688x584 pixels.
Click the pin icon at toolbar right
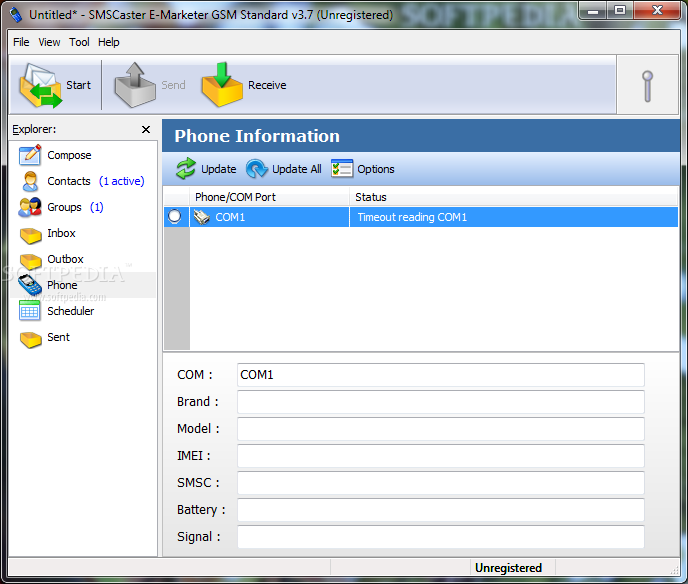click(x=647, y=86)
